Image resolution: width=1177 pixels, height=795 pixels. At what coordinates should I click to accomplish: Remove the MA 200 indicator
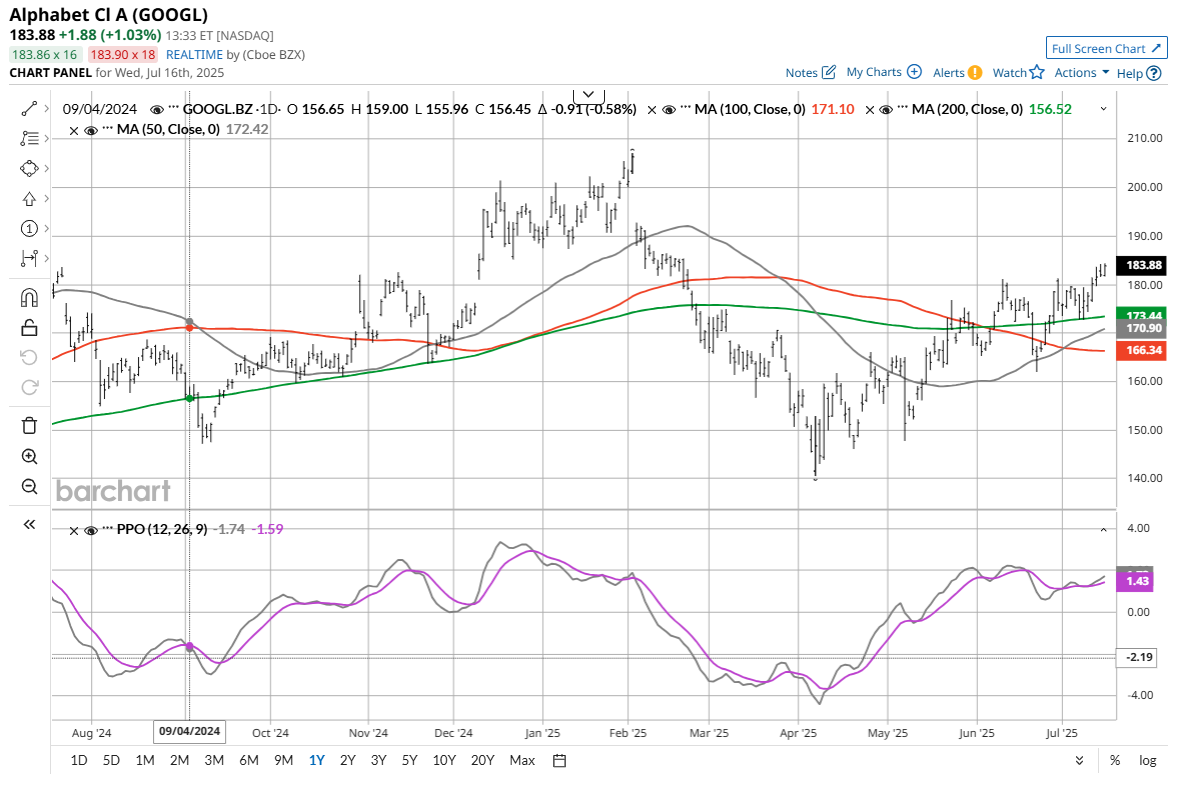click(x=870, y=110)
